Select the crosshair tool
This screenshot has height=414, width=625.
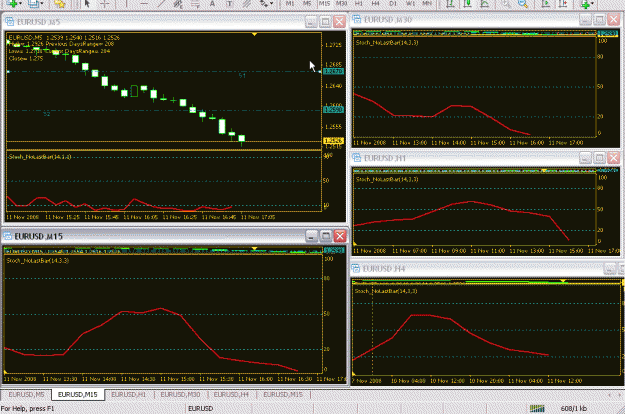(104, 4)
